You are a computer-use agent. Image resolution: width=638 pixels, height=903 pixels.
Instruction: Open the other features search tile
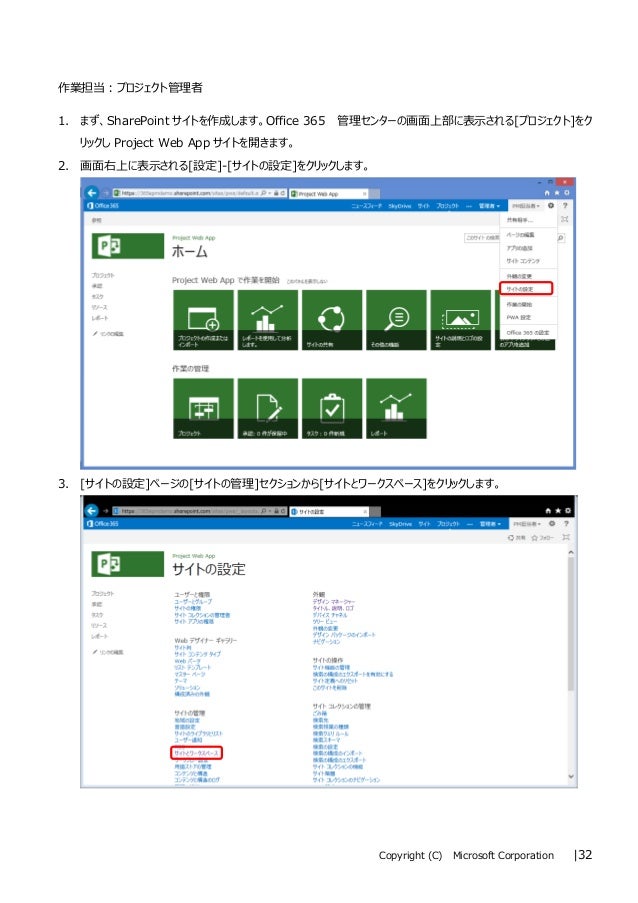pyautogui.click(x=396, y=320)
